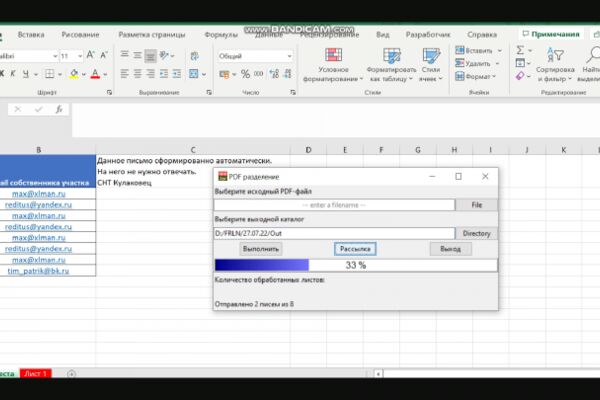The width and height of the screenshot is (600, 400).
Task: Open font color dropdown arrow
Action: click(x=105, y=74)
